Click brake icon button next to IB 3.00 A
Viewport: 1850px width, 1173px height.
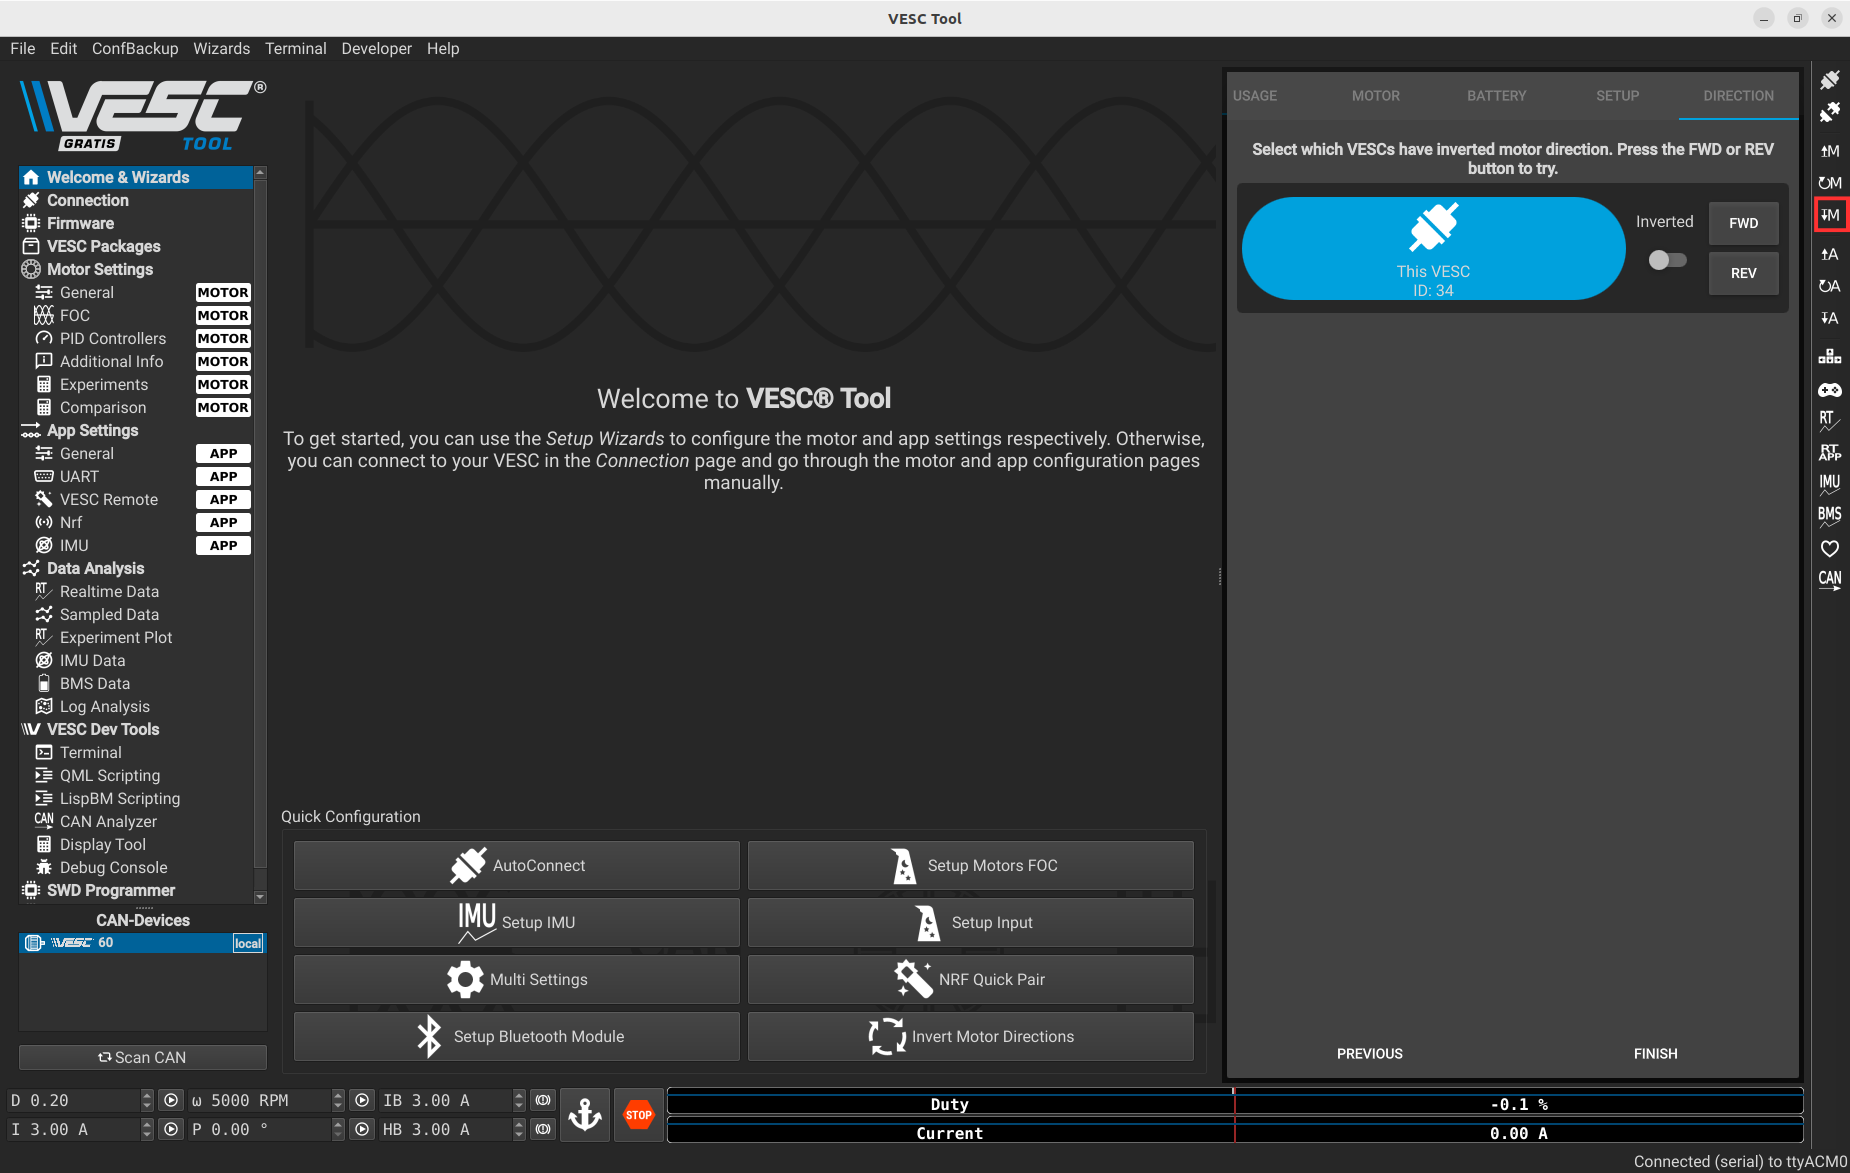[543, 1100]
